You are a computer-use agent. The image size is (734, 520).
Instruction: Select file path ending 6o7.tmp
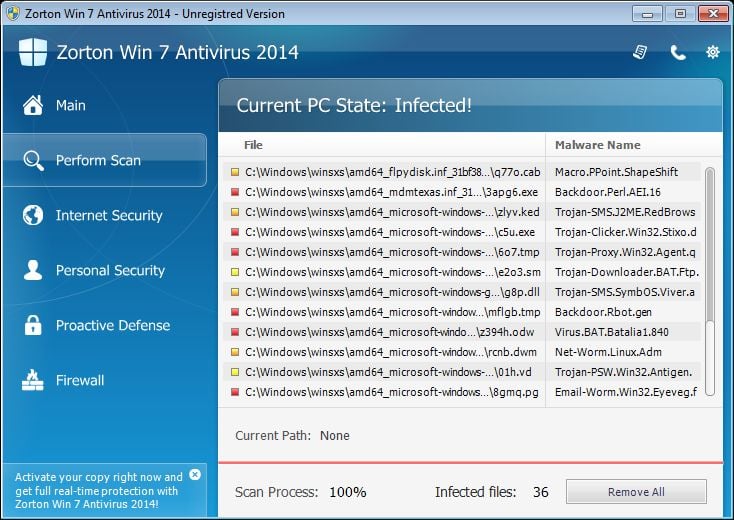tap(392, 252)
